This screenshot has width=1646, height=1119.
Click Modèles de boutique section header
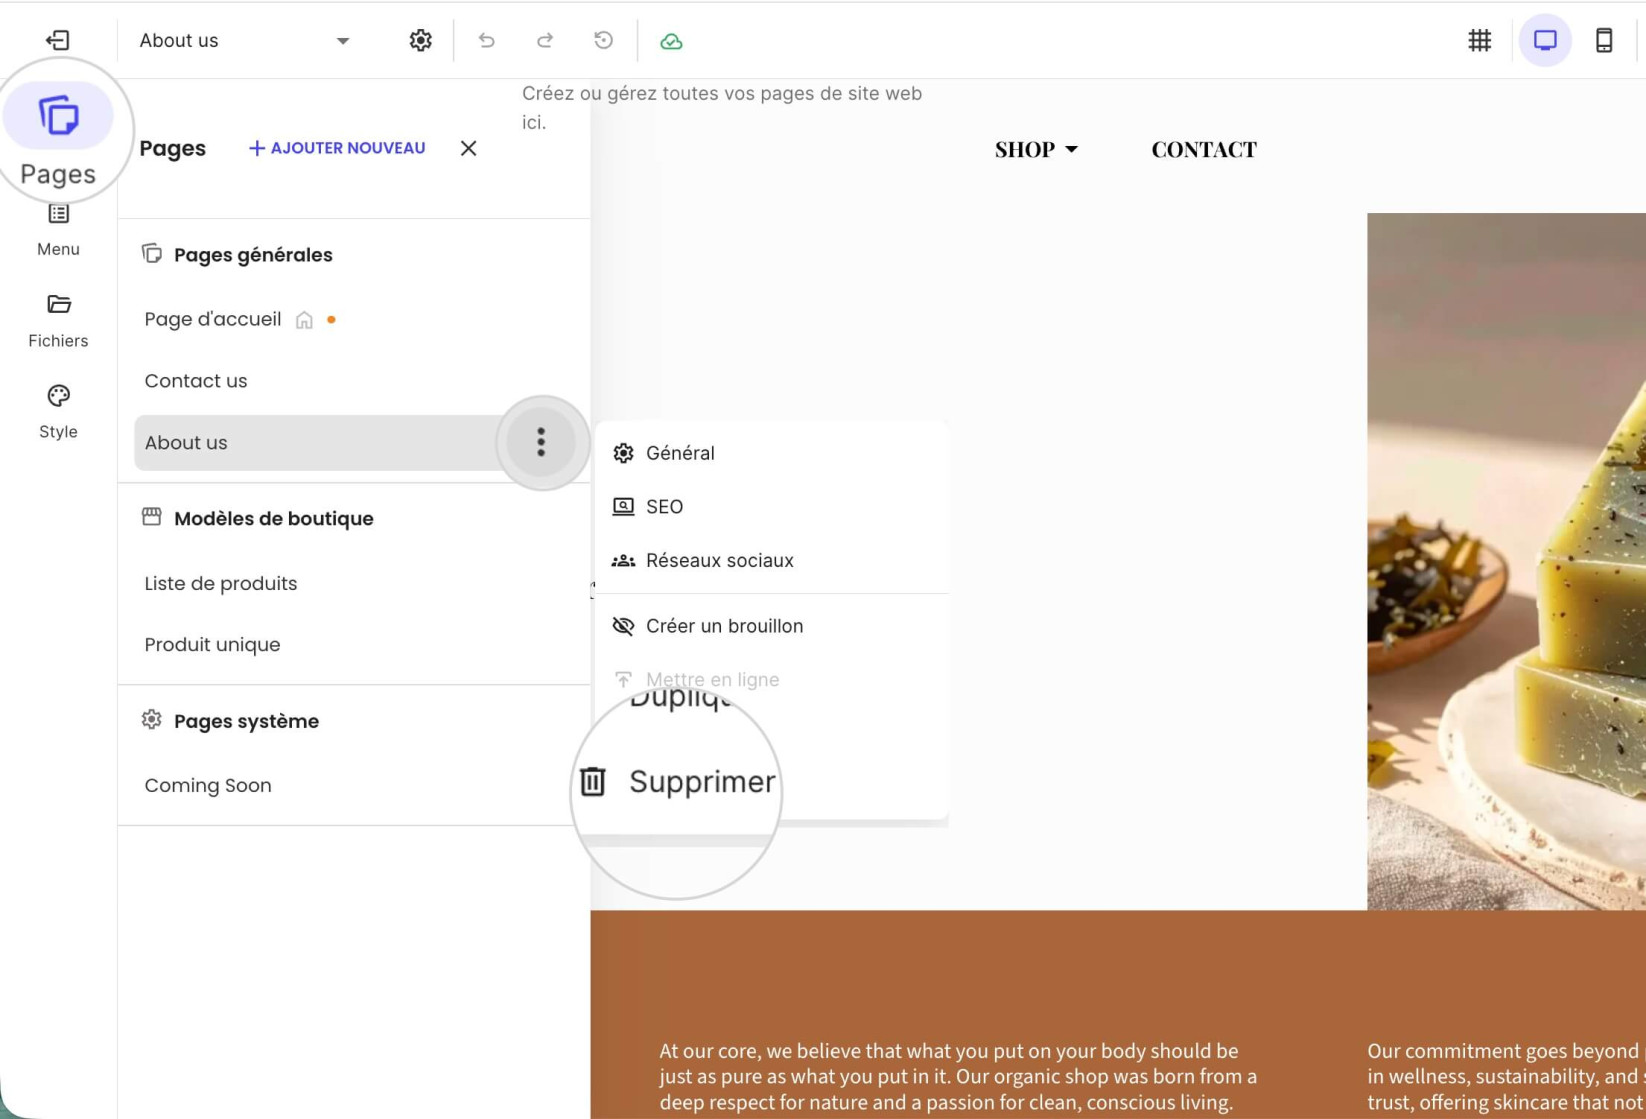273,518
